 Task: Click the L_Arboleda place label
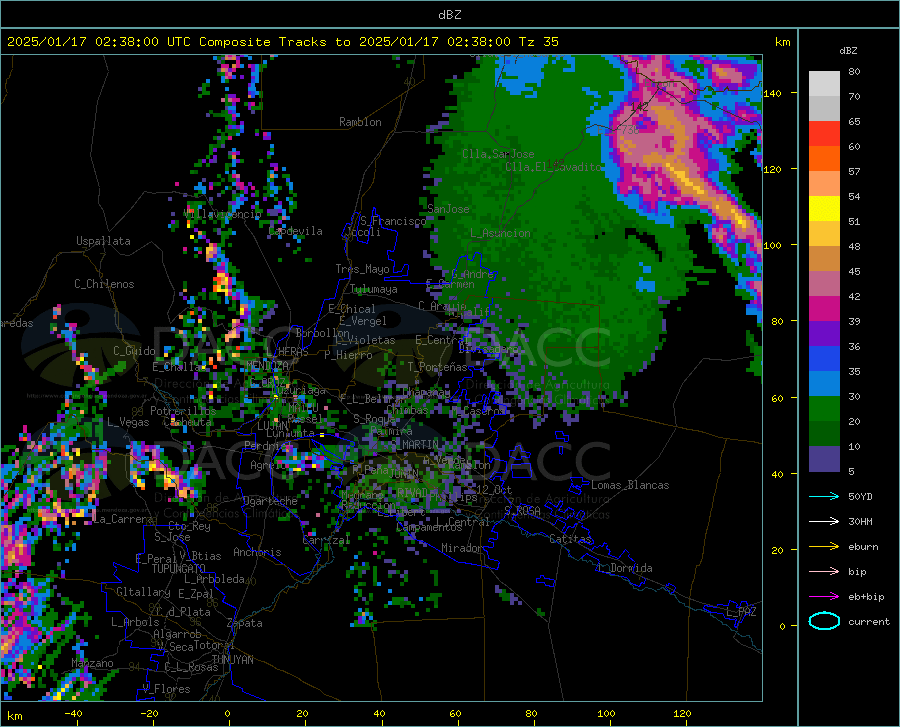pos(215,579)
